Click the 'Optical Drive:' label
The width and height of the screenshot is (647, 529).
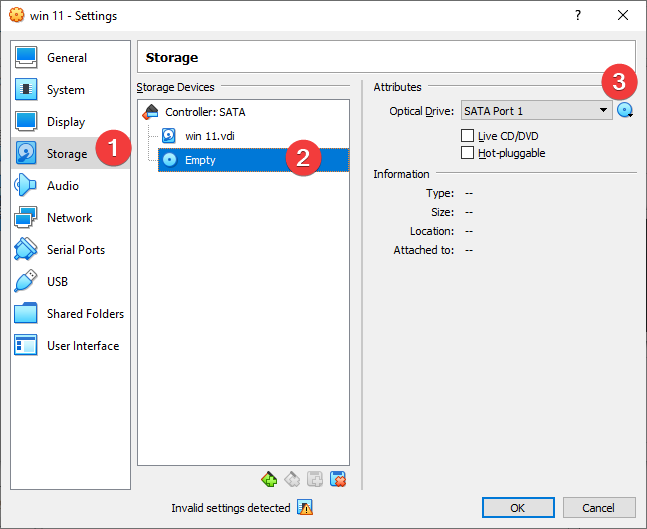421,111
